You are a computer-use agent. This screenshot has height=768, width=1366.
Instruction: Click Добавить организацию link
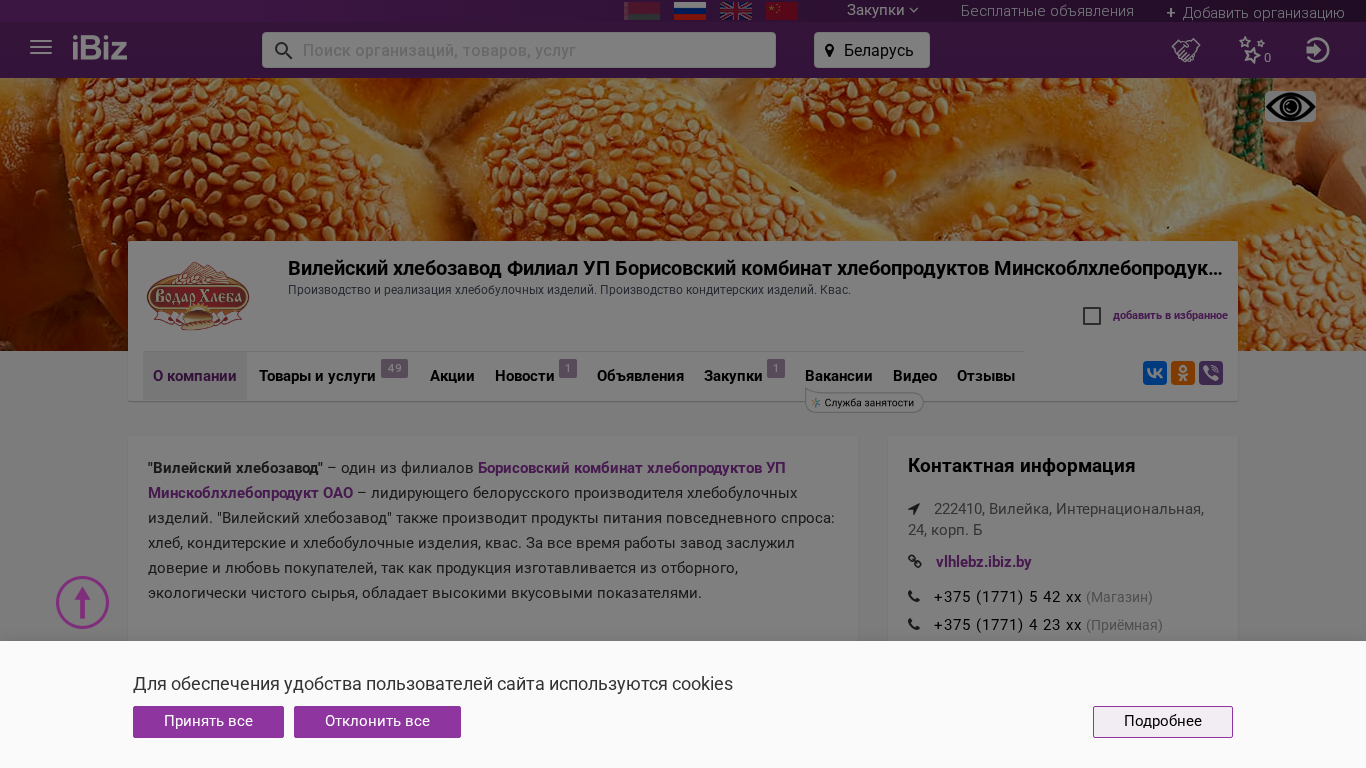(x=1255, y=13)
